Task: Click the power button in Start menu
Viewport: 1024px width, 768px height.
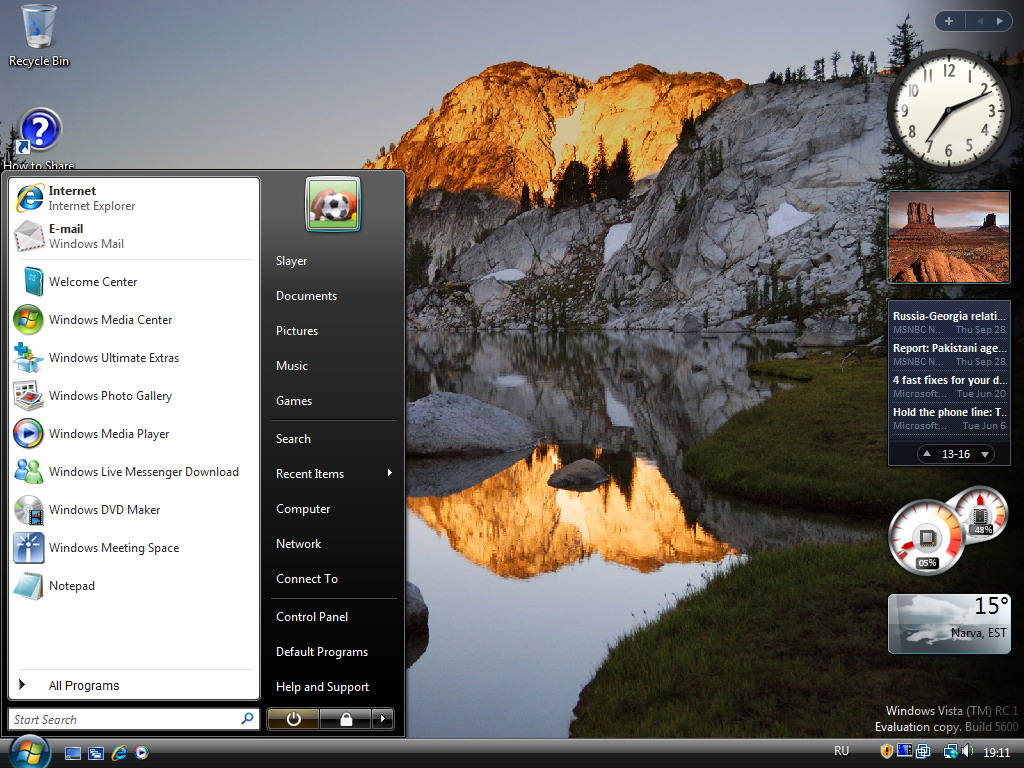Action: (x=293, y=719)
